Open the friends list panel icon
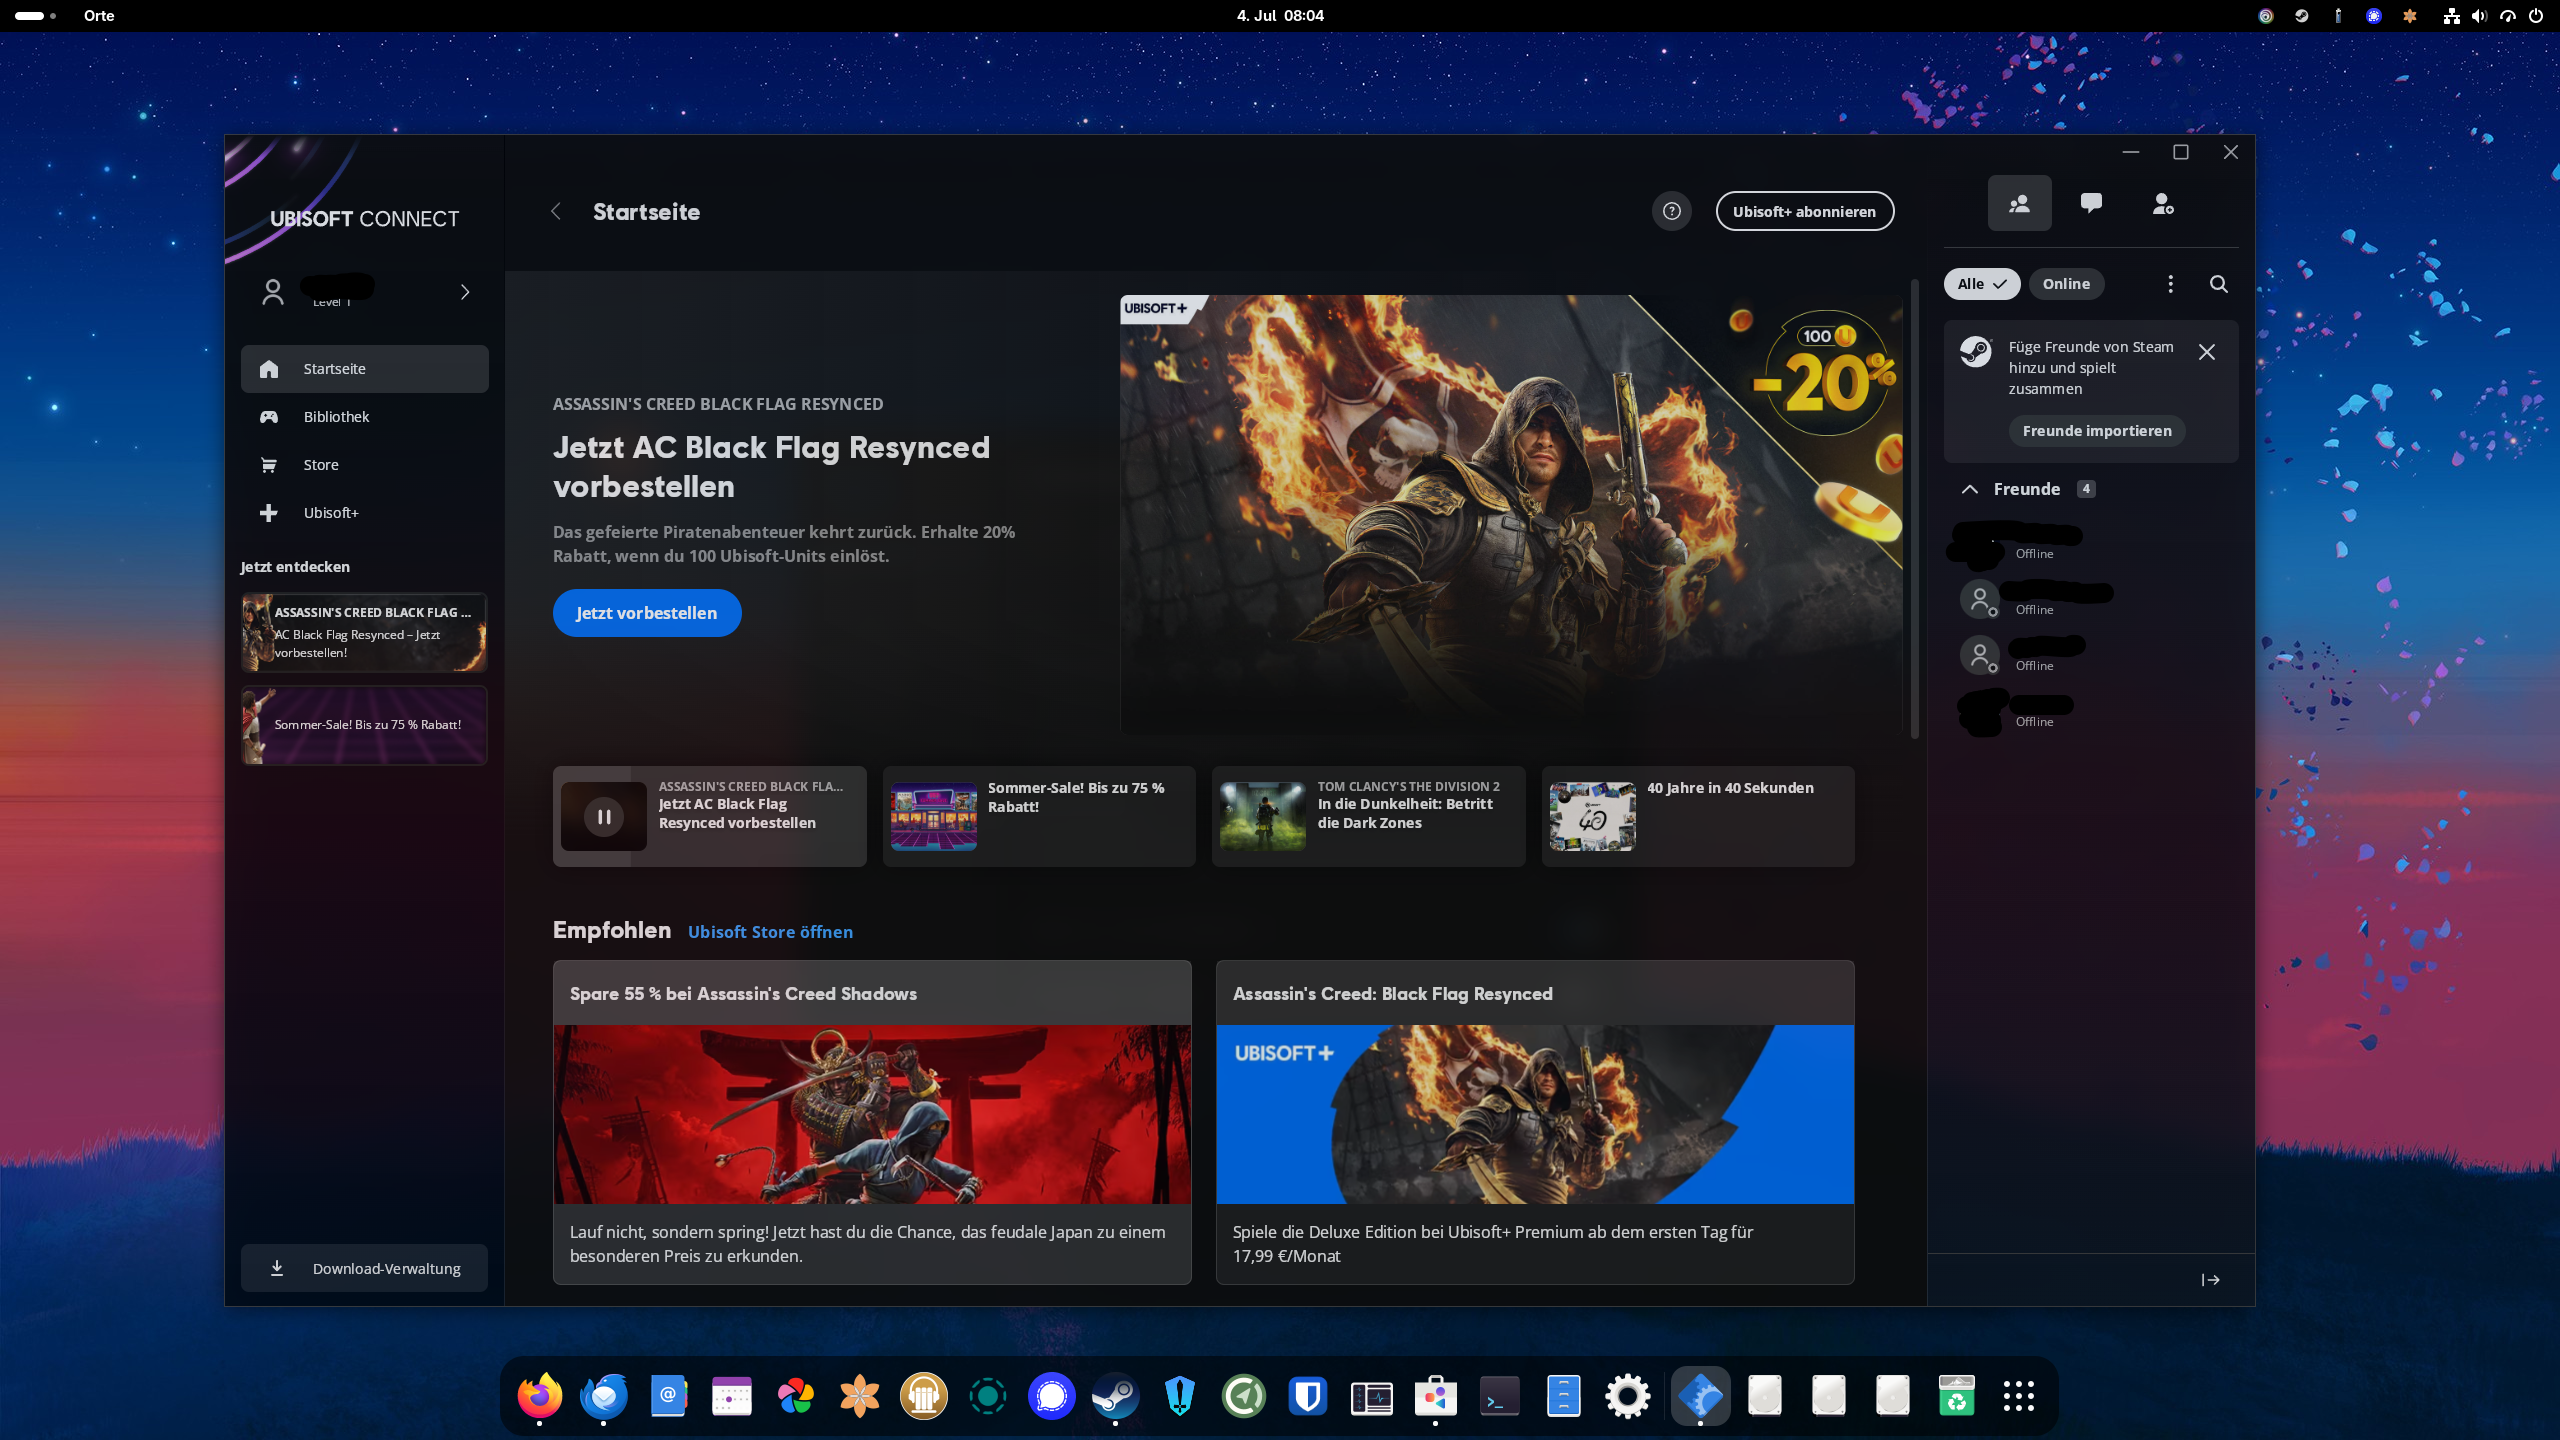 [x=2019, y=203]
